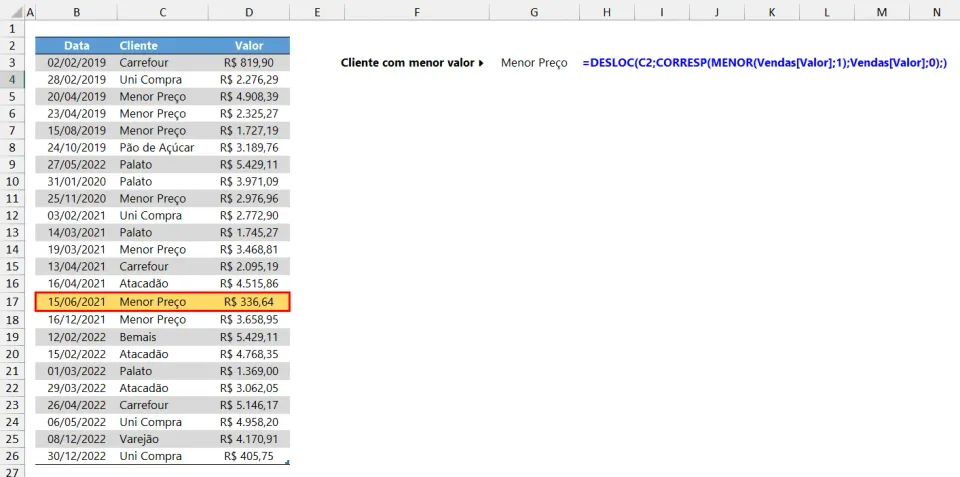
Task: Select value cell R$ 5.146,17
Action: 249,405
